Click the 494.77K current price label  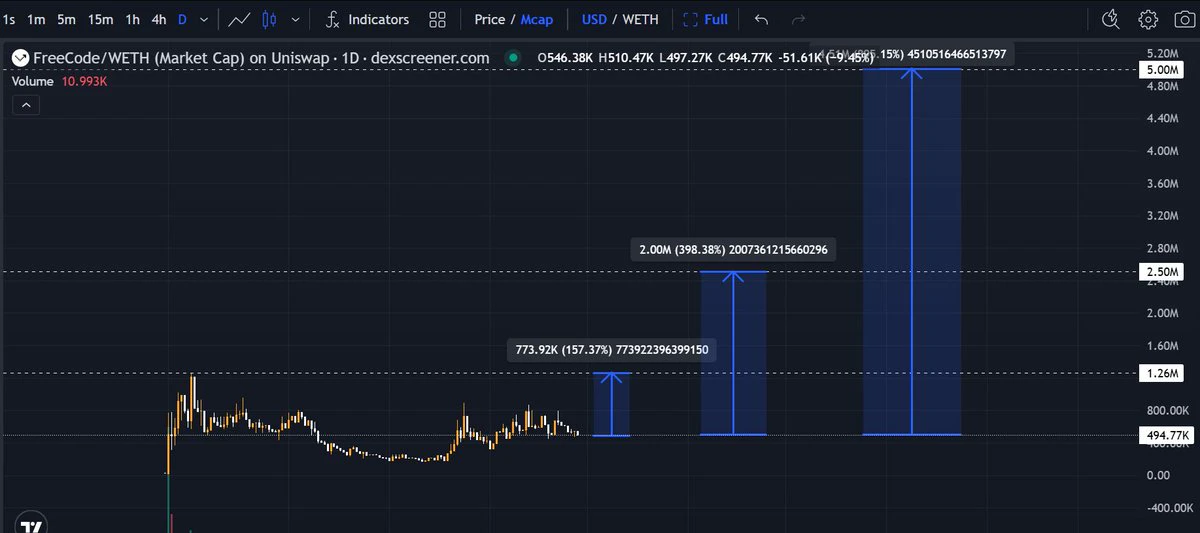click(1166, 435)
